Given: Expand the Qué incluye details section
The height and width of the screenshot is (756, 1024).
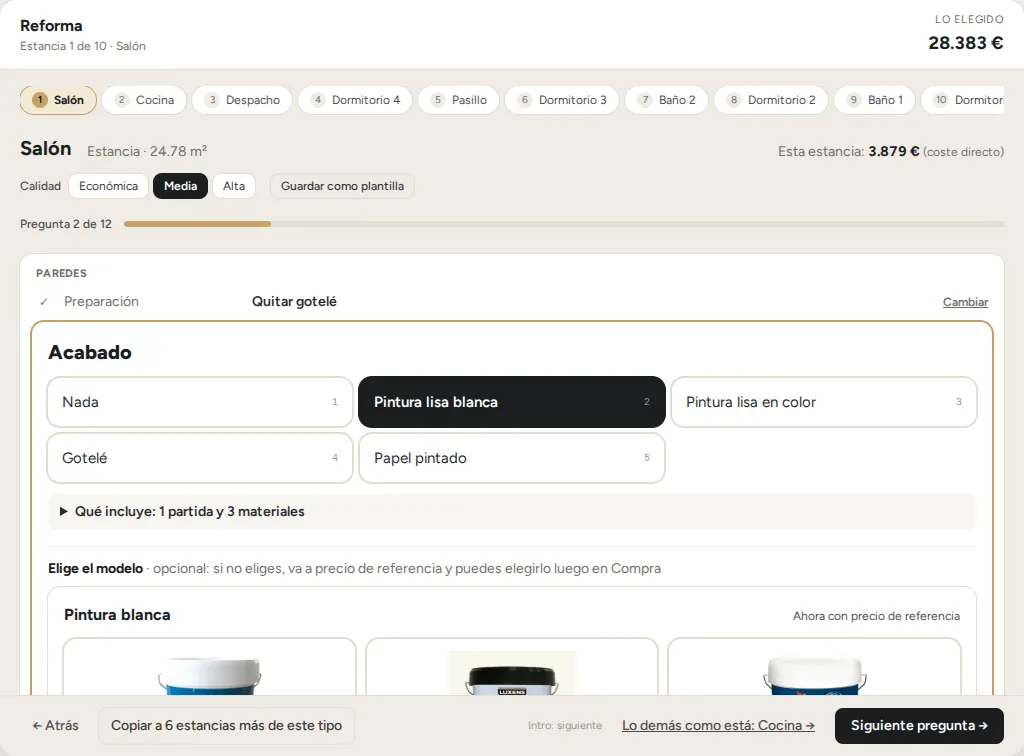Looking at the screenshot, I should (512, 512).
